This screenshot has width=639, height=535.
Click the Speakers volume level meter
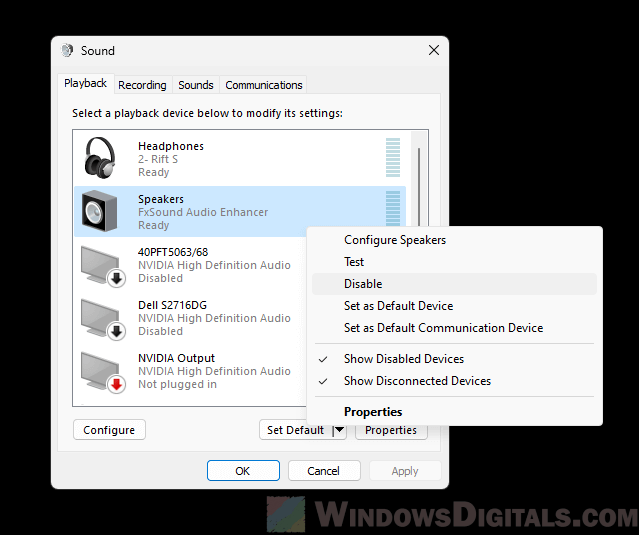coord(393,208)
